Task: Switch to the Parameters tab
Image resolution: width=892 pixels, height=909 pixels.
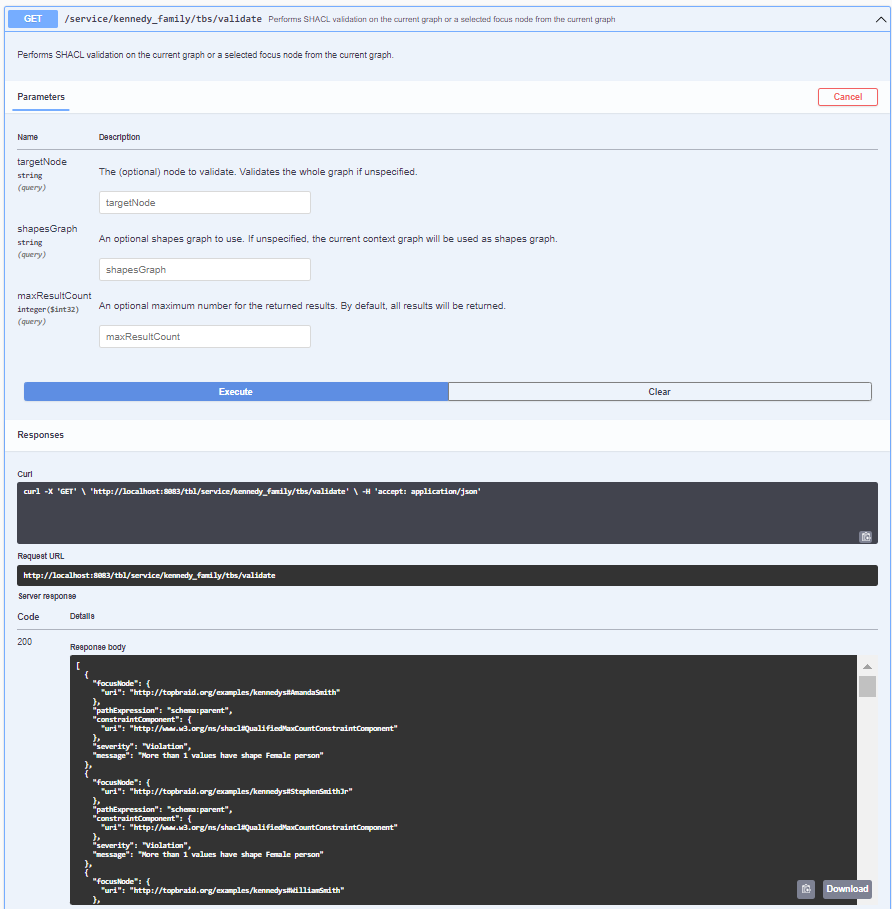Action: (x=41, y=97)
